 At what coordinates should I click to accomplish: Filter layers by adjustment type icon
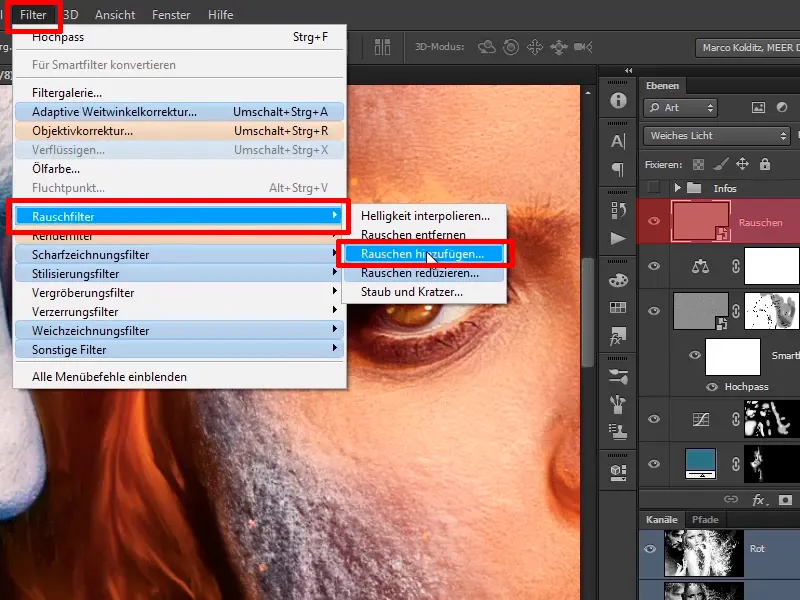782,107
